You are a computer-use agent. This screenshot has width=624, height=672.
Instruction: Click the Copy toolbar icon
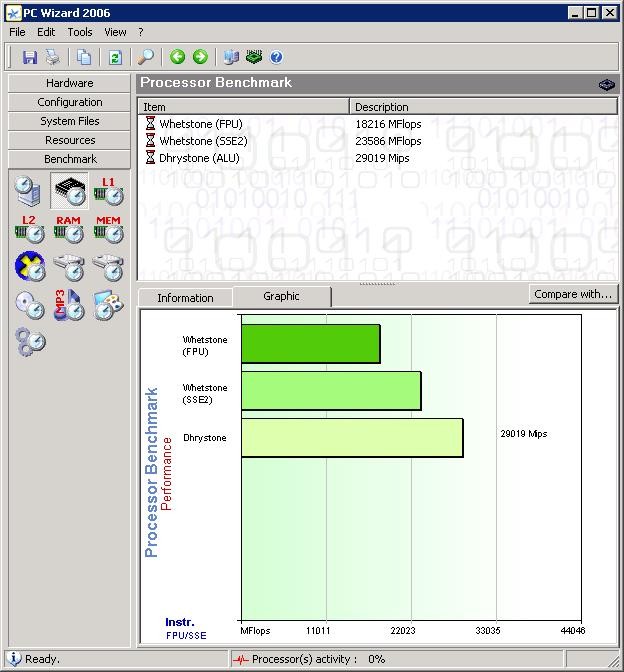pos(84,57)
